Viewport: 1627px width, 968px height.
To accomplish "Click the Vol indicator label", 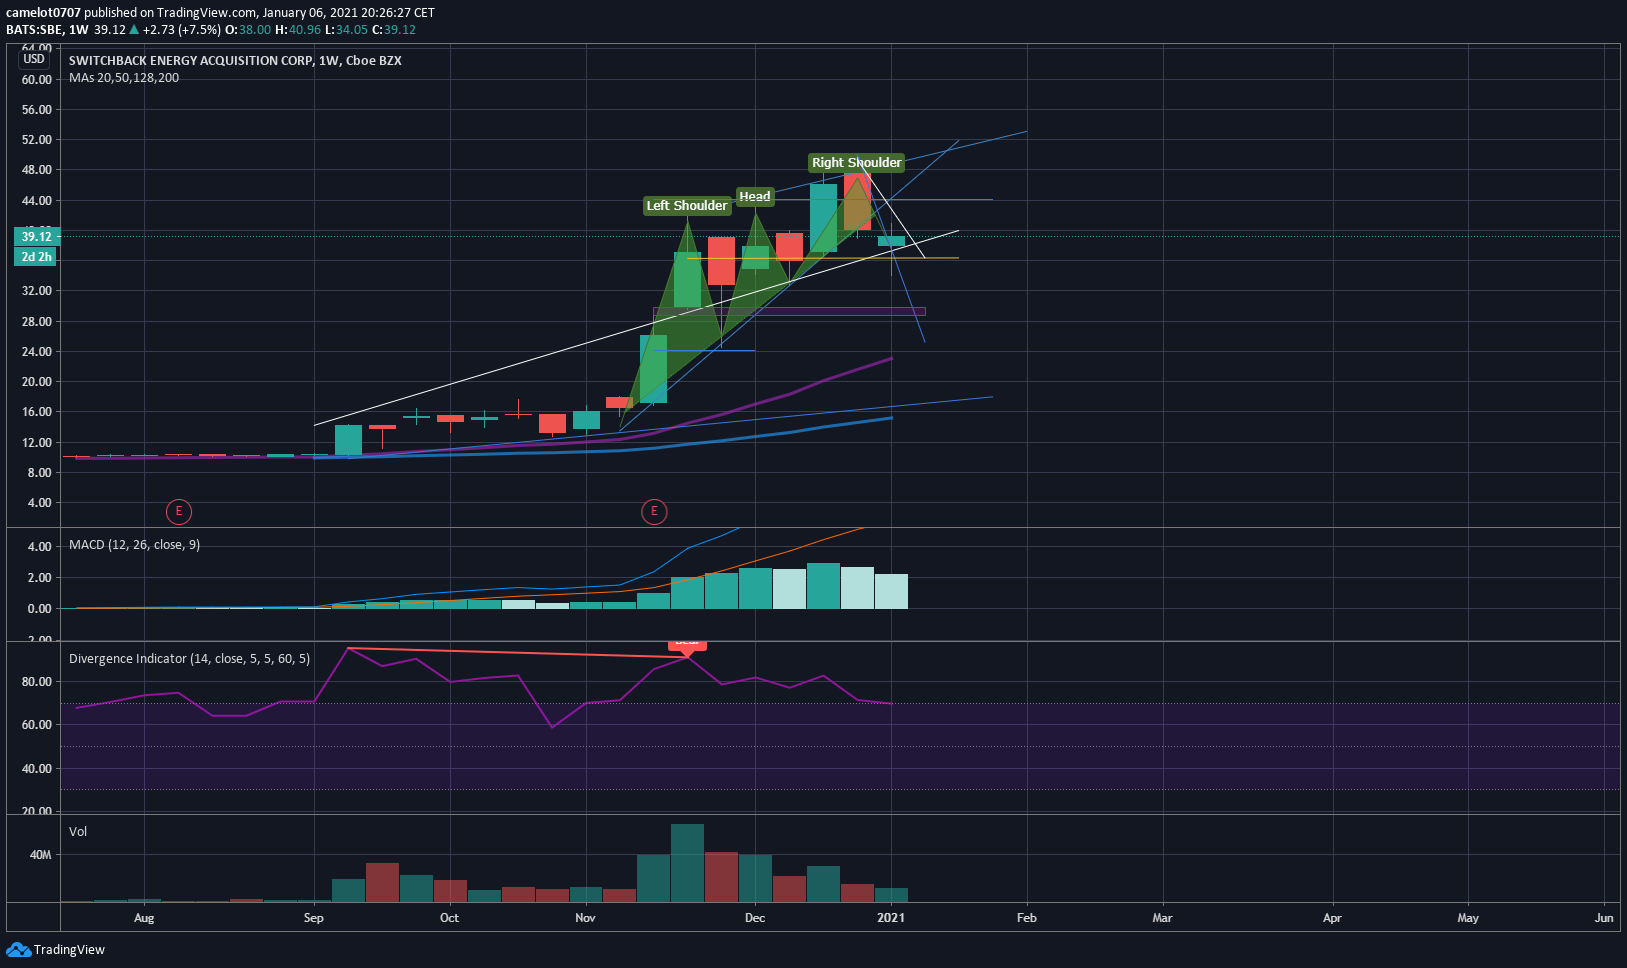I will point(78,832).
